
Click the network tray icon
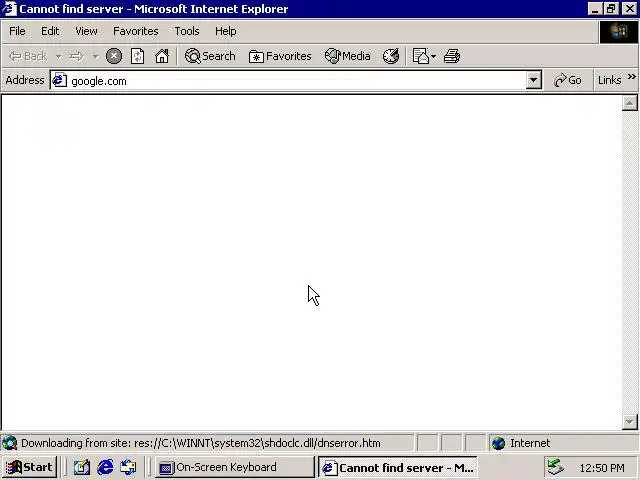pos(556,467)
